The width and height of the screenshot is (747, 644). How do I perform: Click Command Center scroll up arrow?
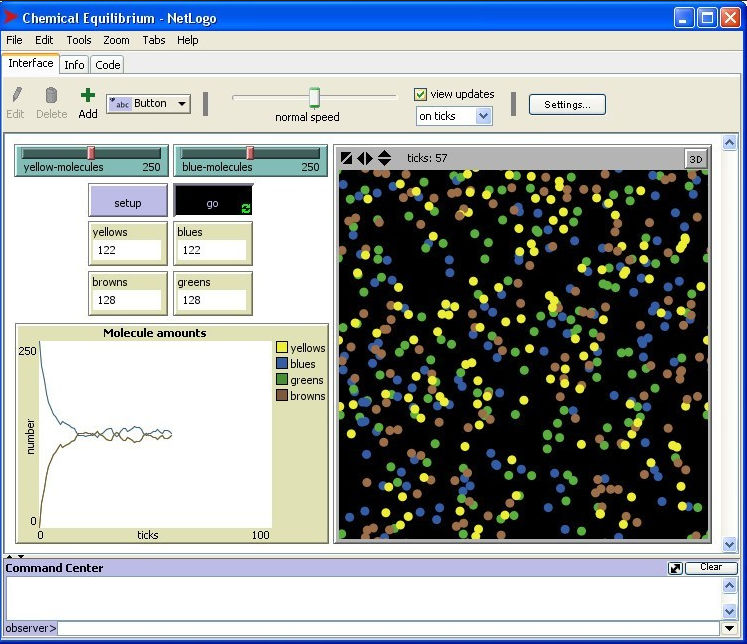(x=729, y=585)
